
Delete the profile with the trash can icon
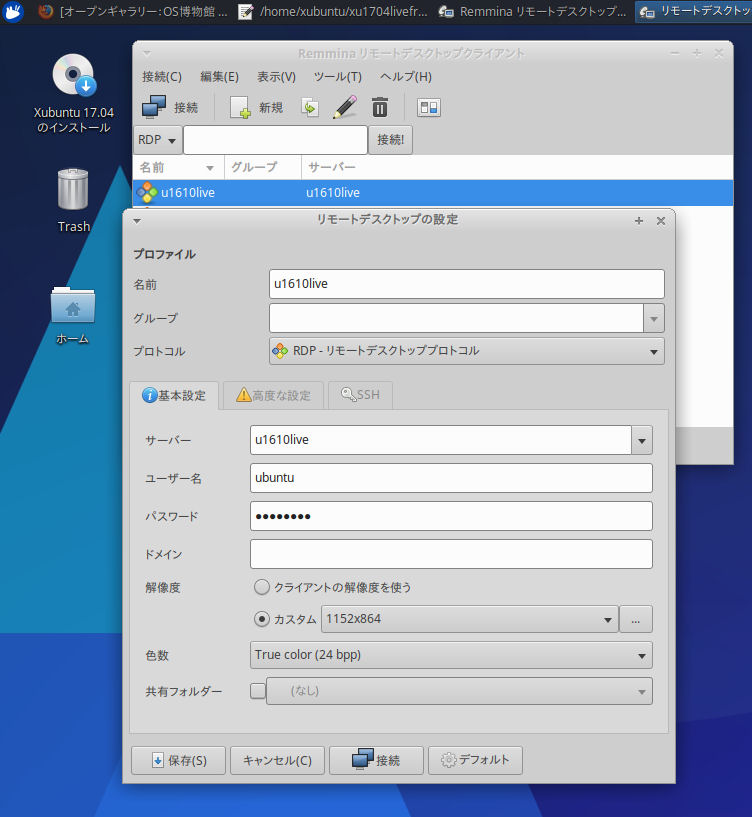[x=380, y=107]
